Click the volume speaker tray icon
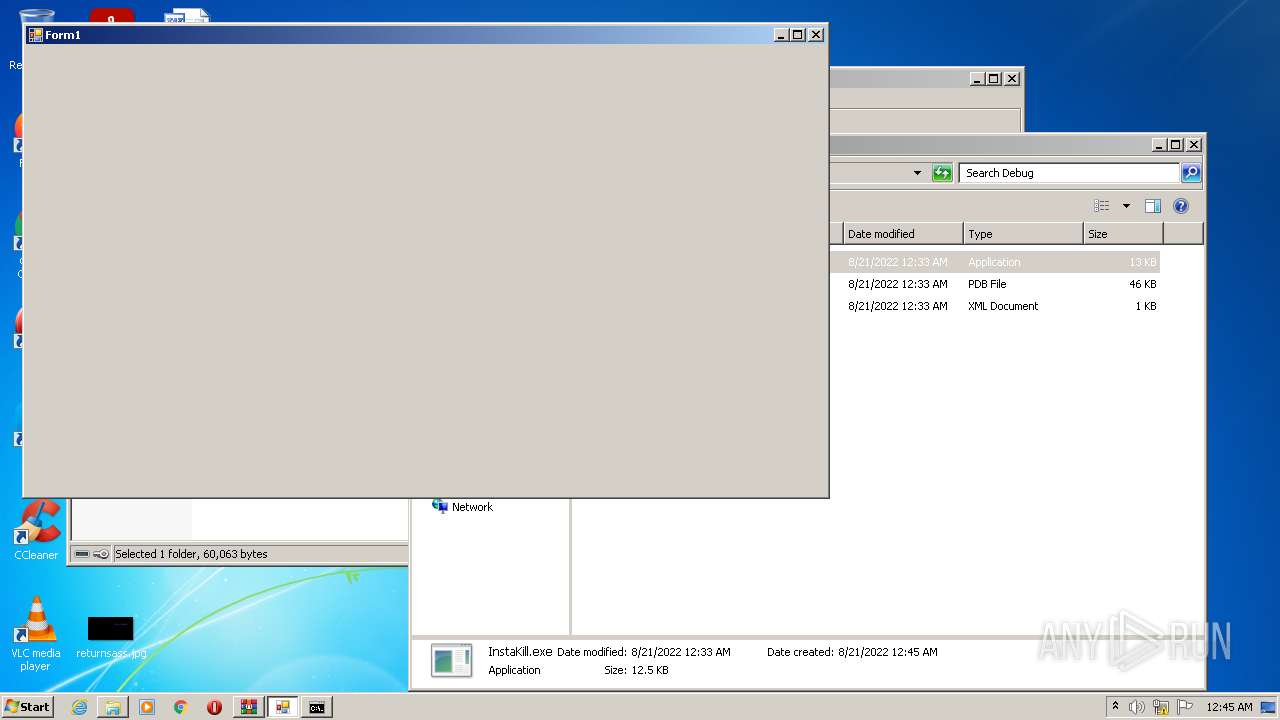Viewport: 1280px width, 720px height. [1137, 707]
